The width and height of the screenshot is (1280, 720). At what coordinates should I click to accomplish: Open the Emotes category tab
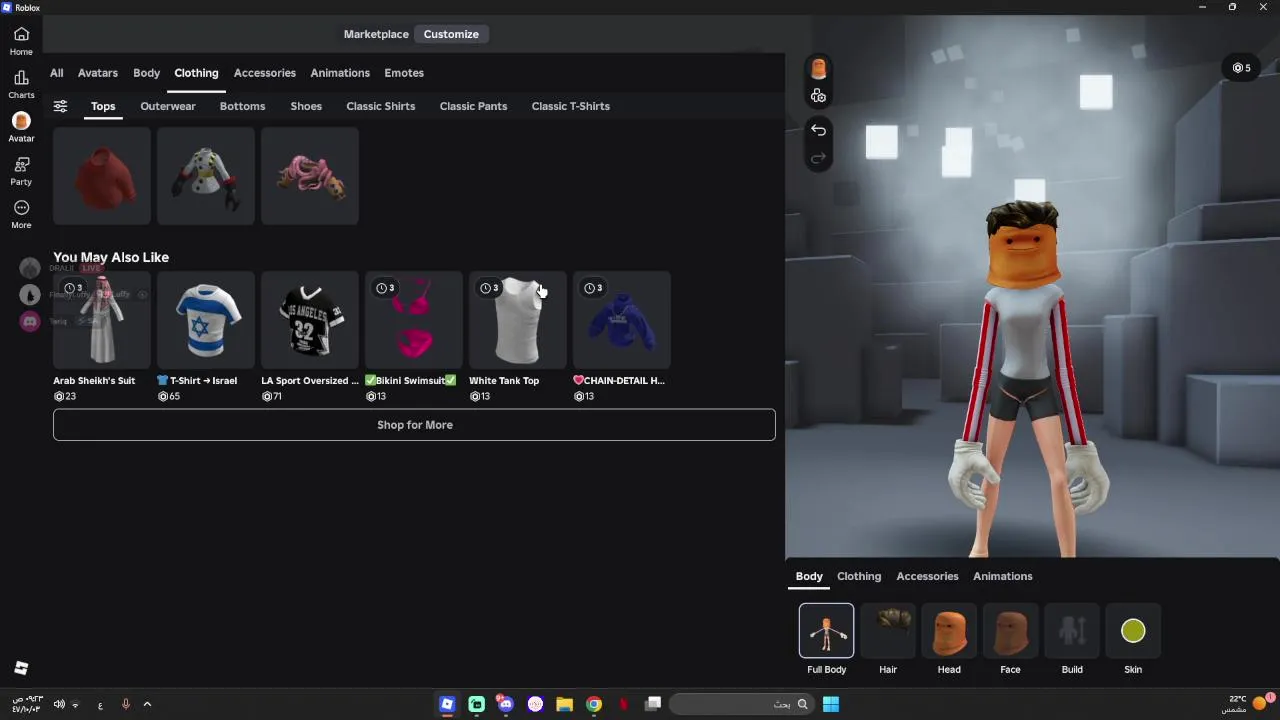pyautogui.click(x=404, y=73)
